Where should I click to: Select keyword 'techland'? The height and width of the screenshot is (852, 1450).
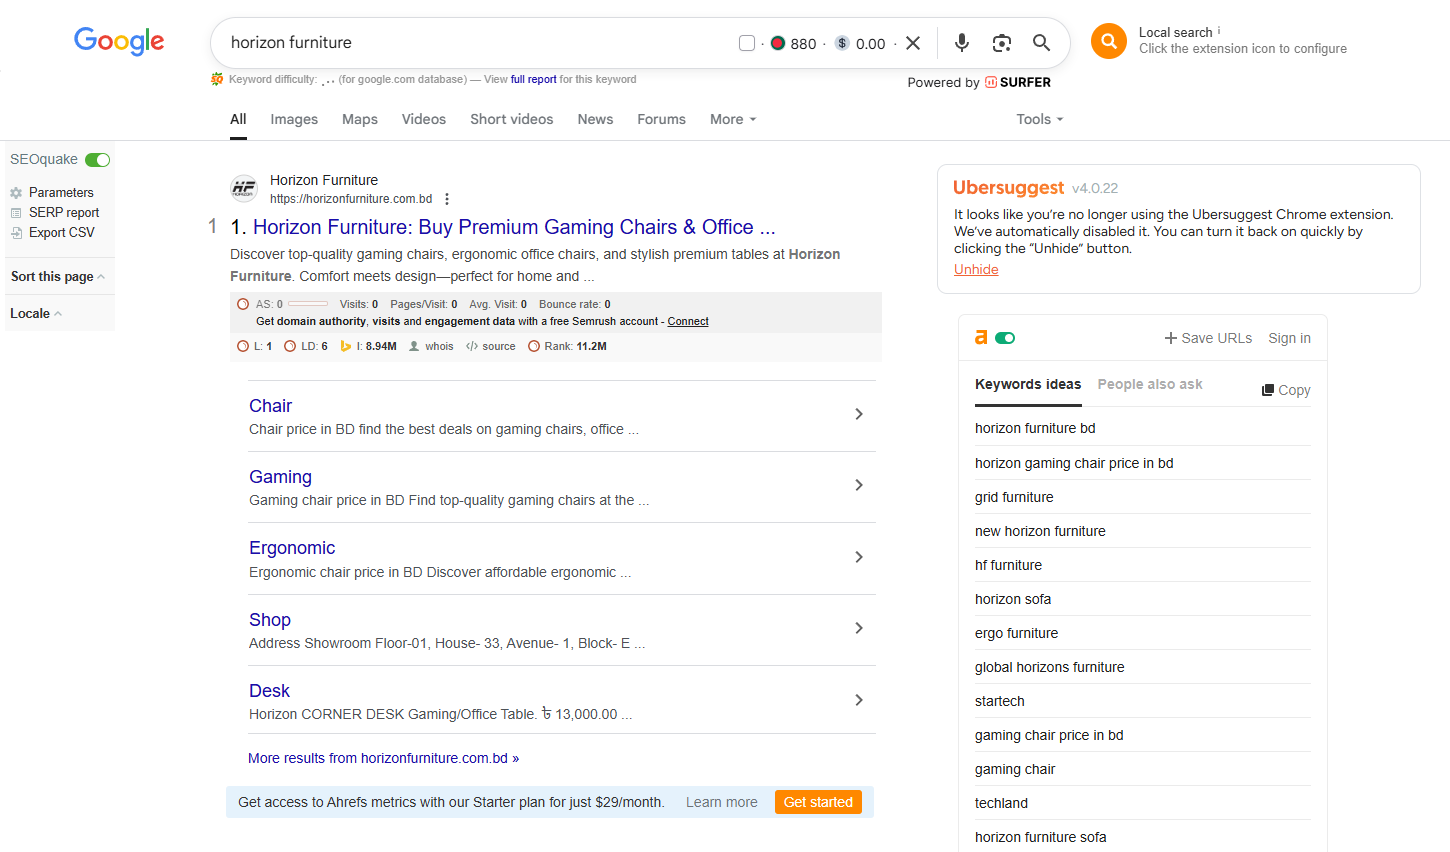[1001, 803]
